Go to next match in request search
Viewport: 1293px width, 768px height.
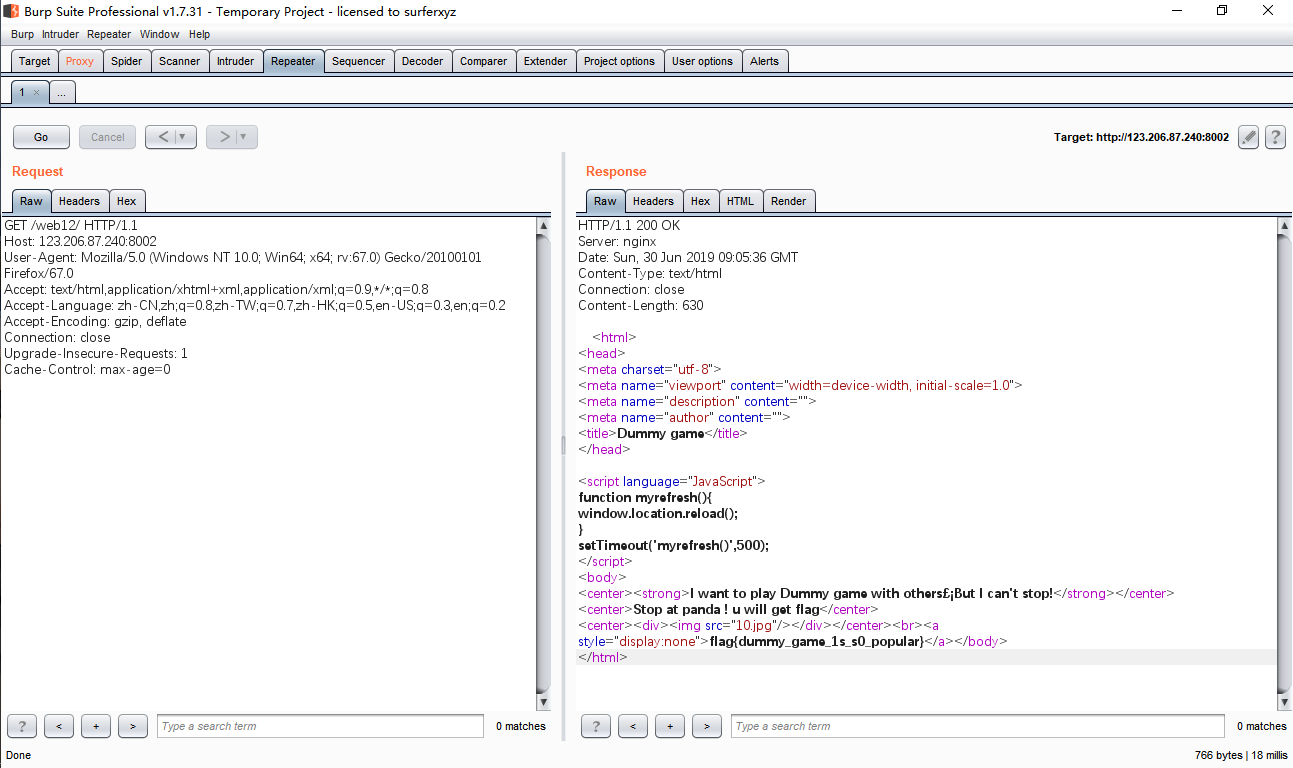click(133, 726)
